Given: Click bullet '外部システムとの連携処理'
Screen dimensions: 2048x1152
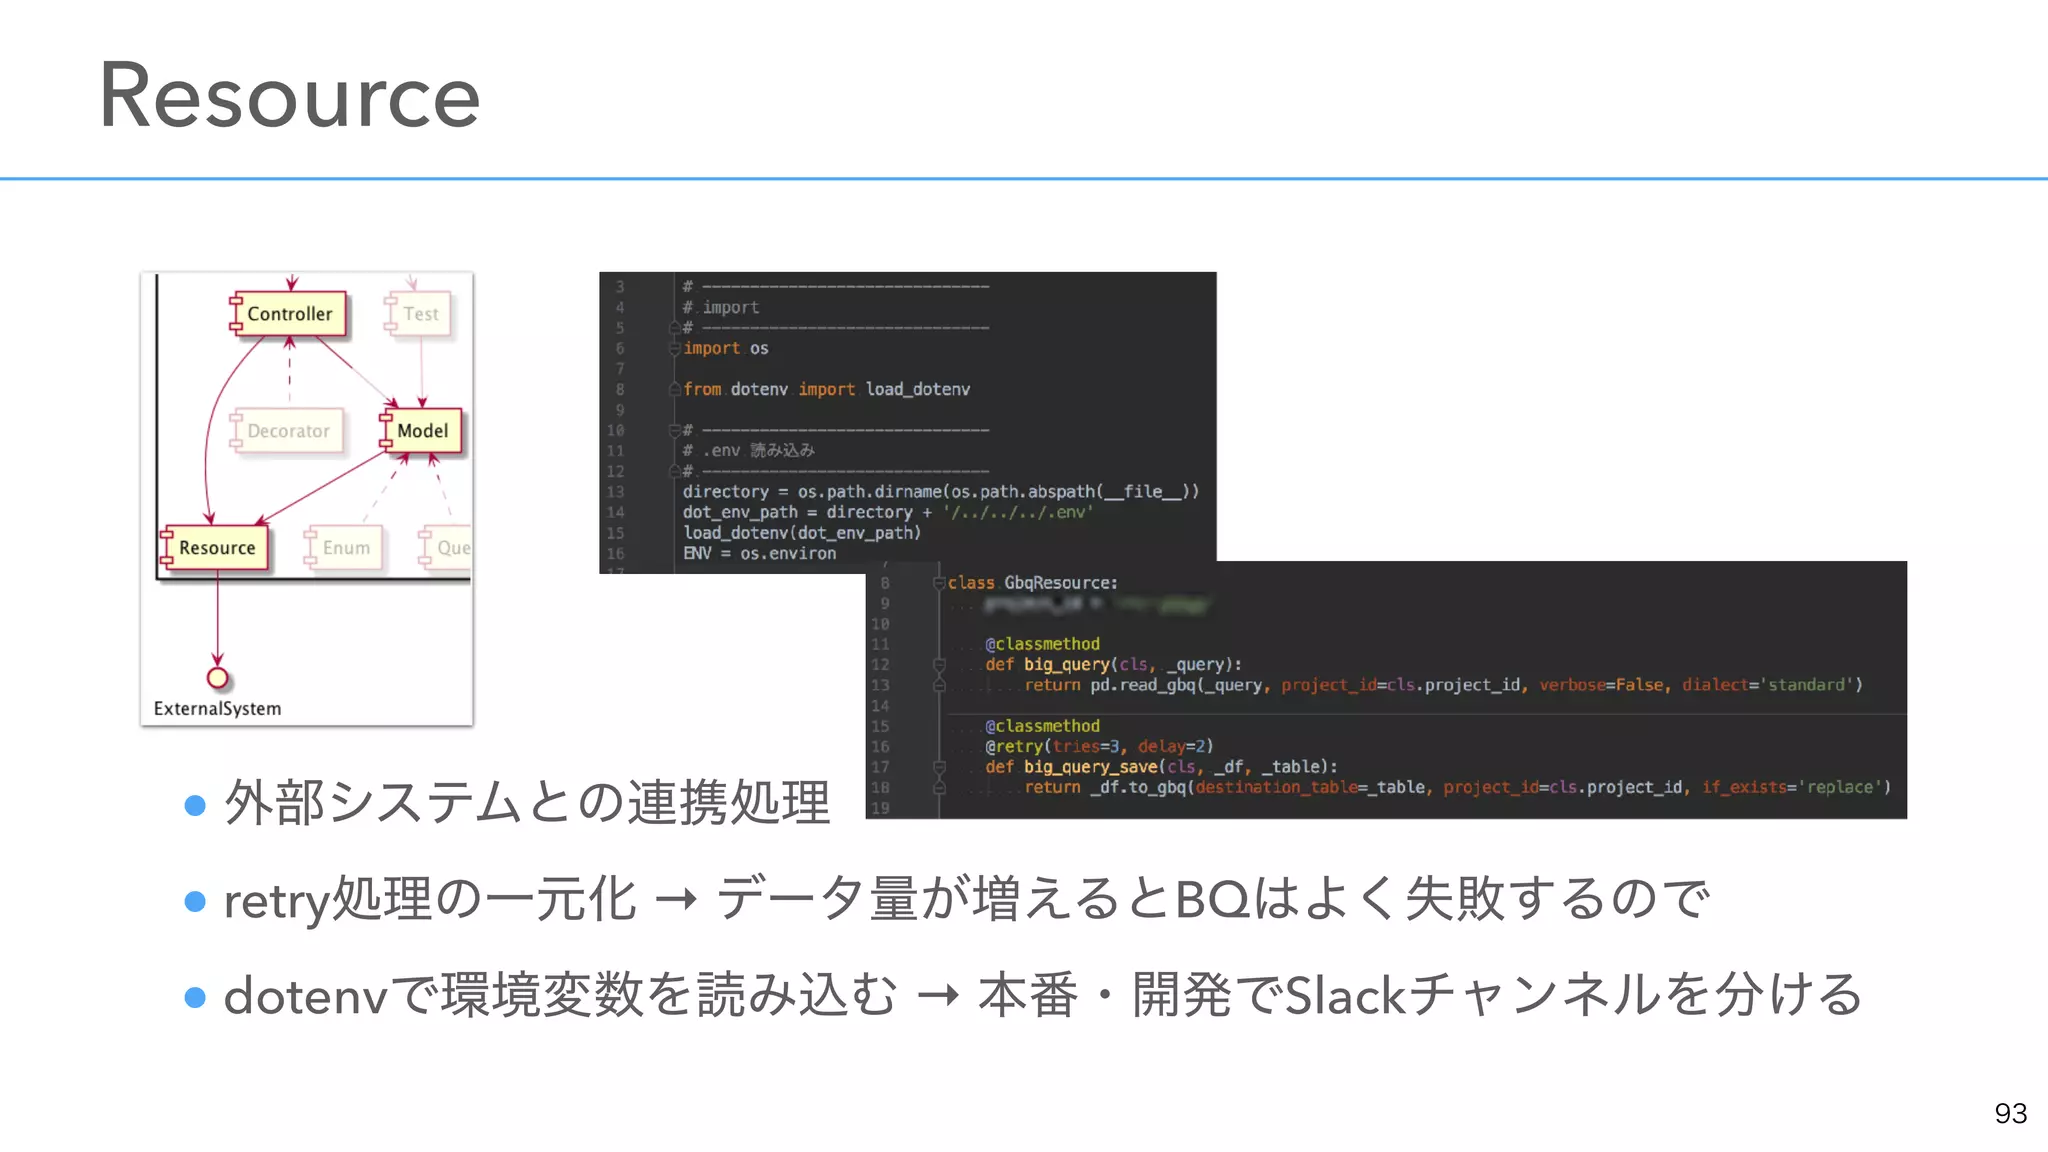Looking at the screenshot, I should [527, 803].
